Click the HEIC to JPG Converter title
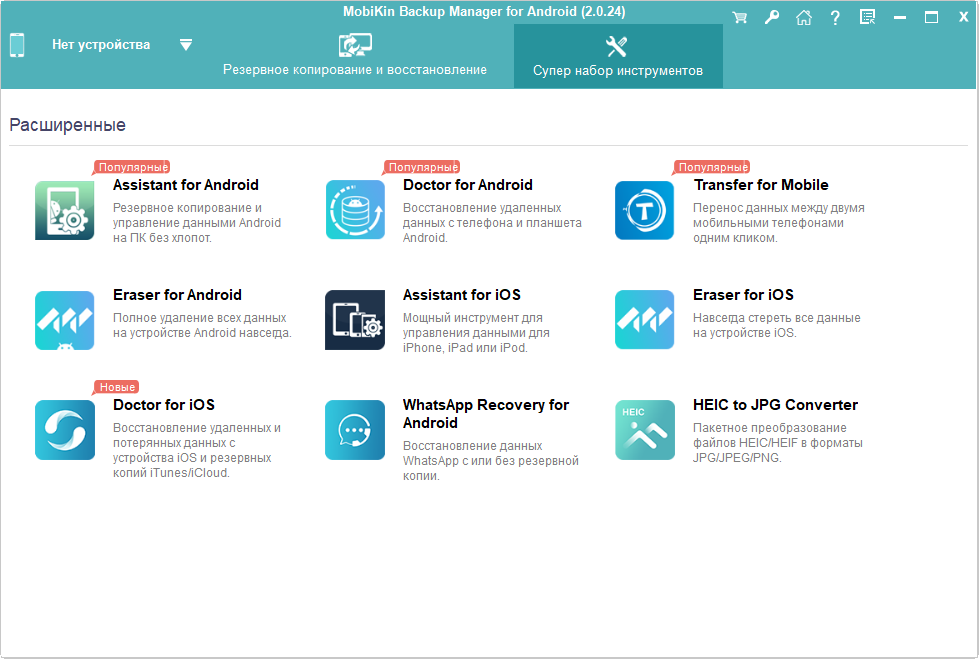 (775, 405)
